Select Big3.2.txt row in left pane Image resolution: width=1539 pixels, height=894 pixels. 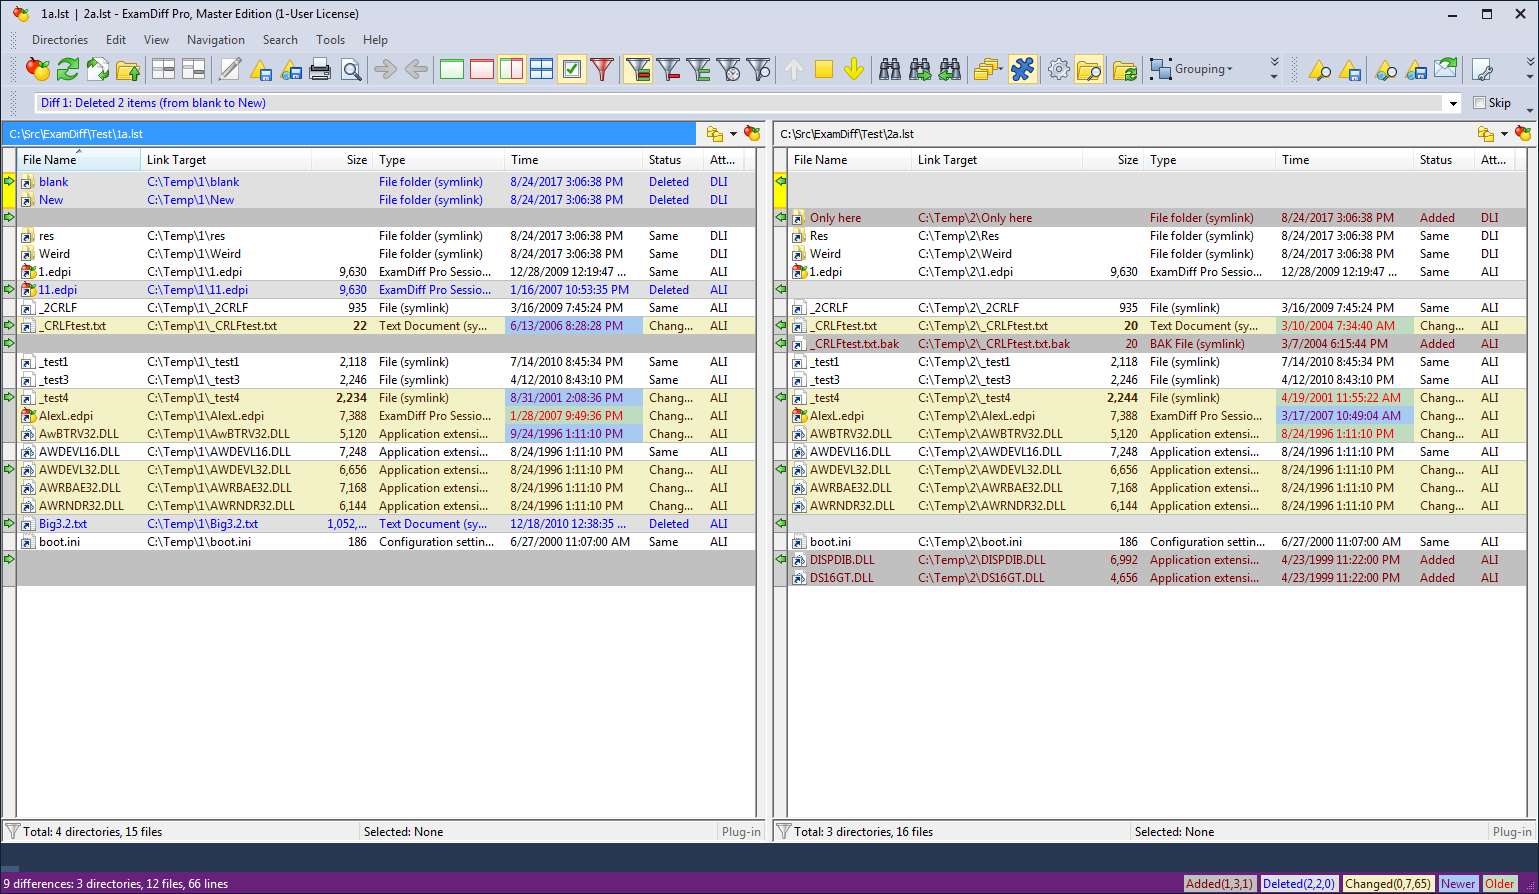pyautogui.click(x=386, y=524)
